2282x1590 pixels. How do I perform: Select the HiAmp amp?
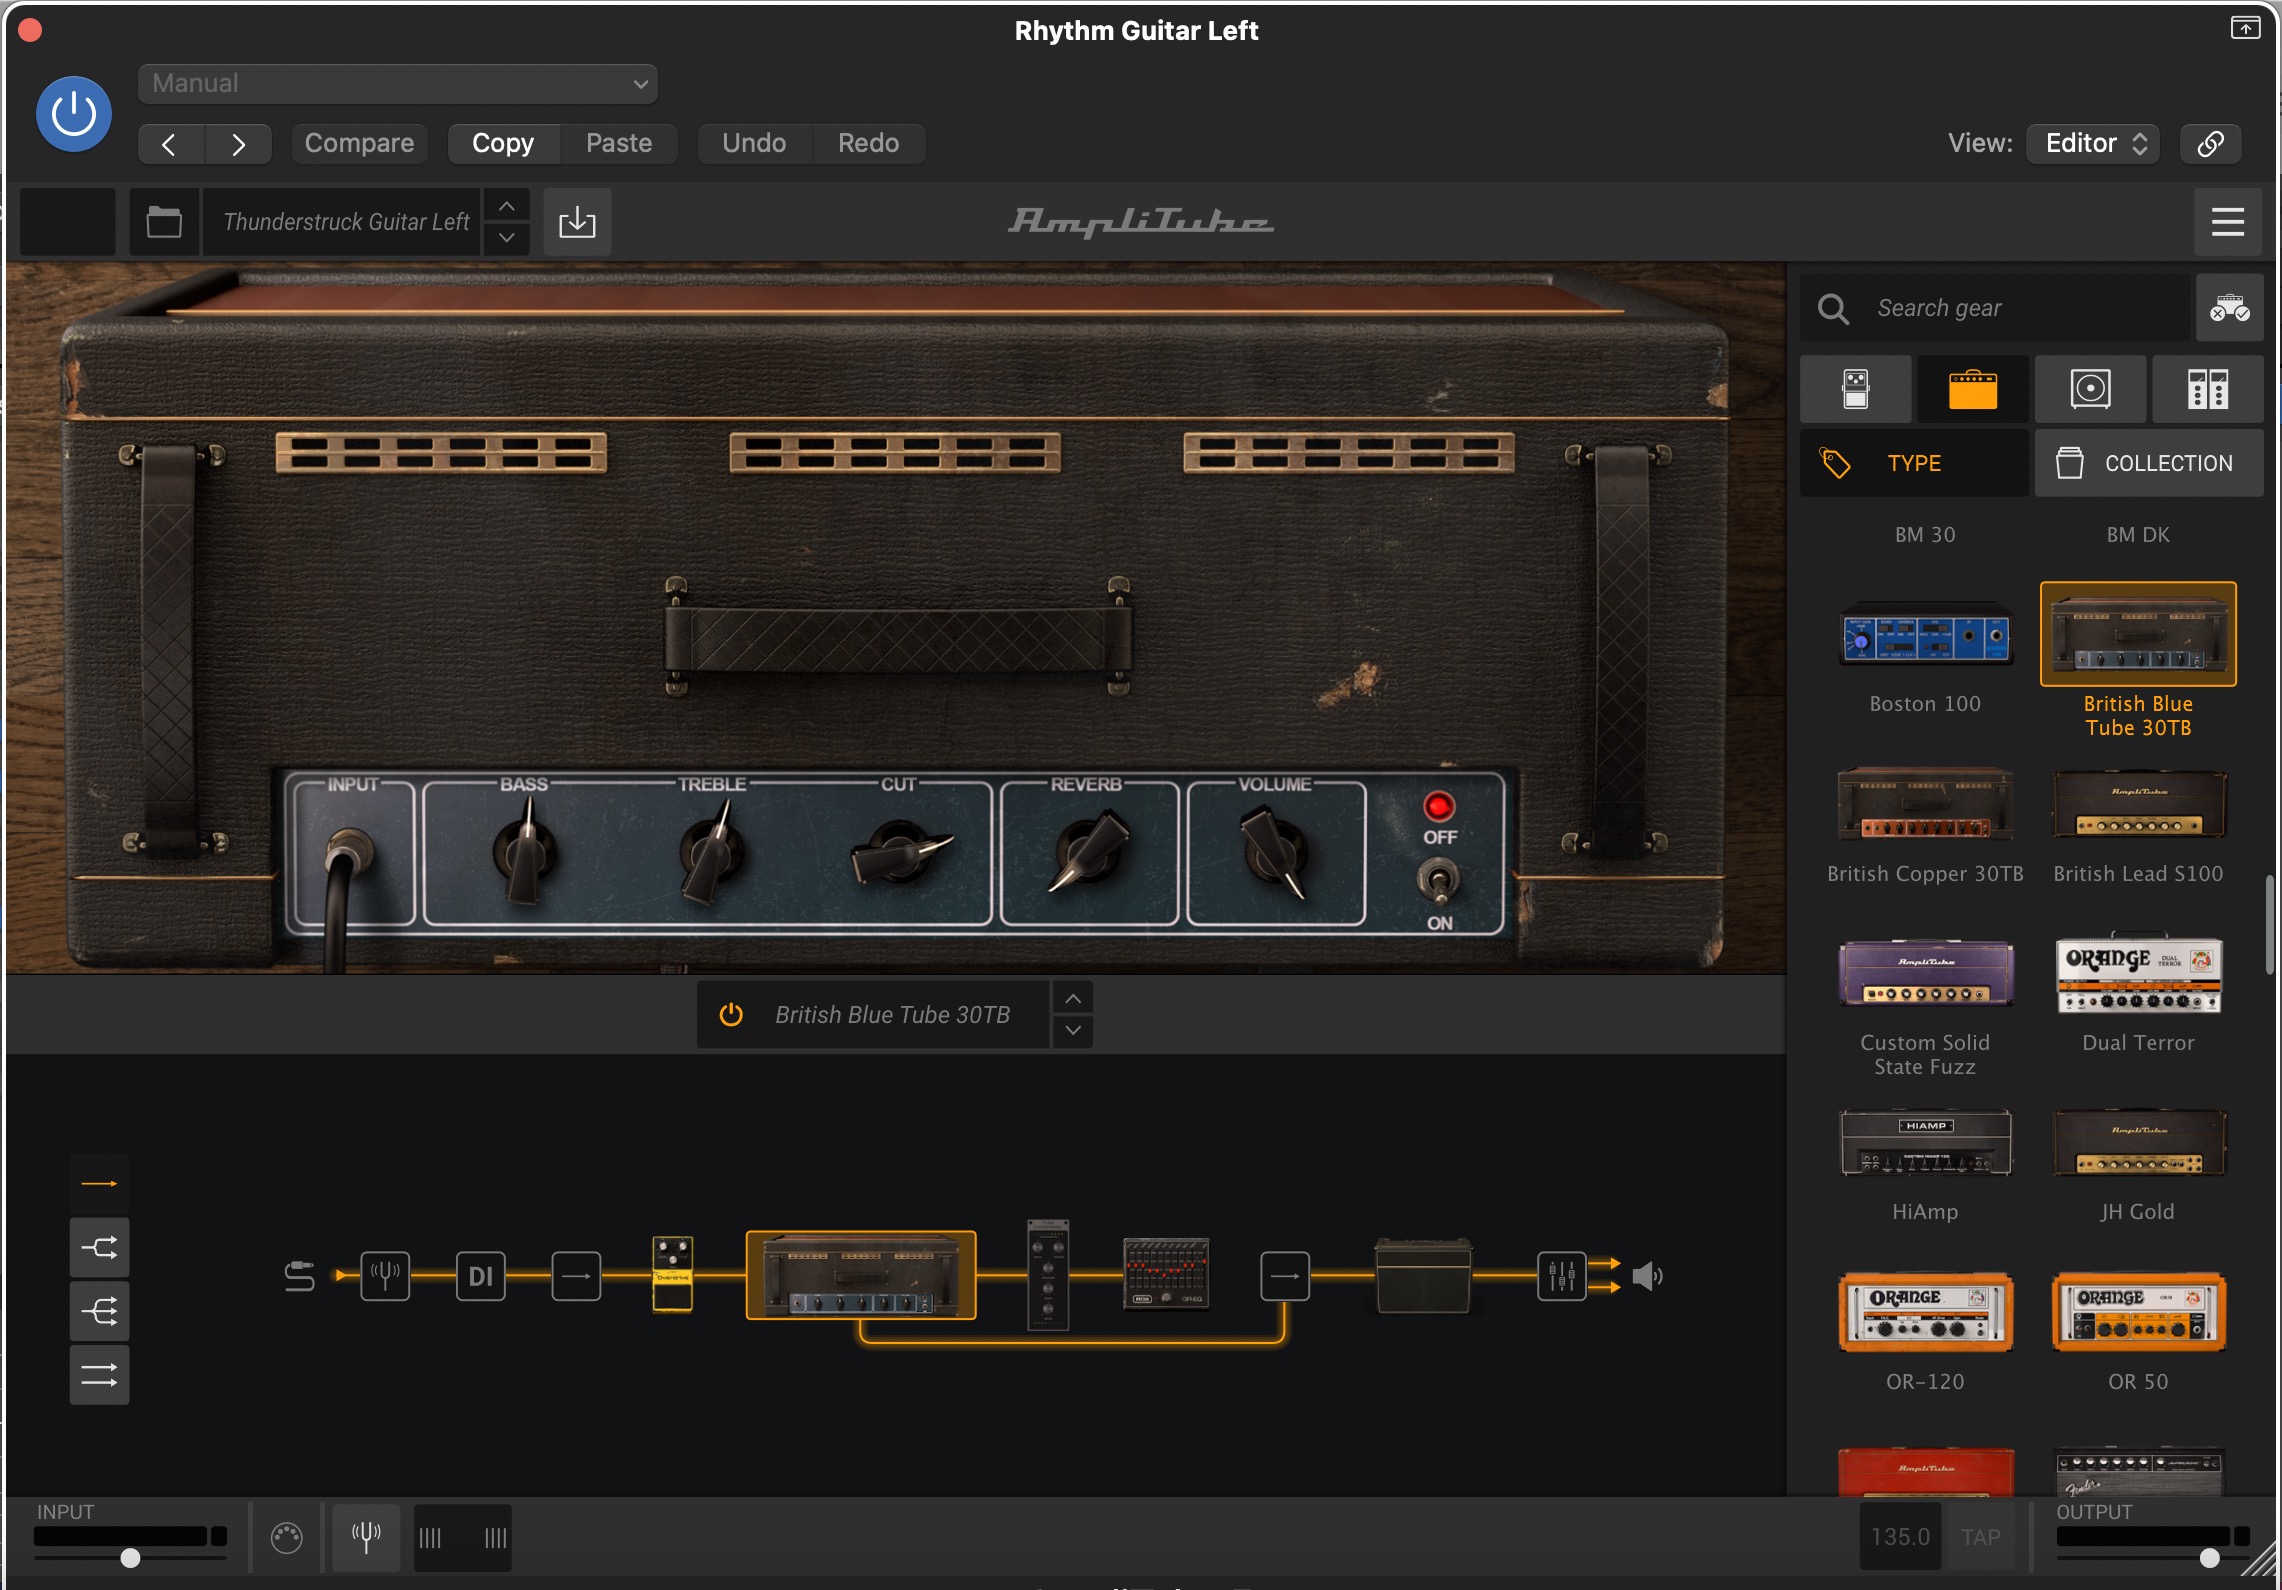(x=1925, y=1143)
